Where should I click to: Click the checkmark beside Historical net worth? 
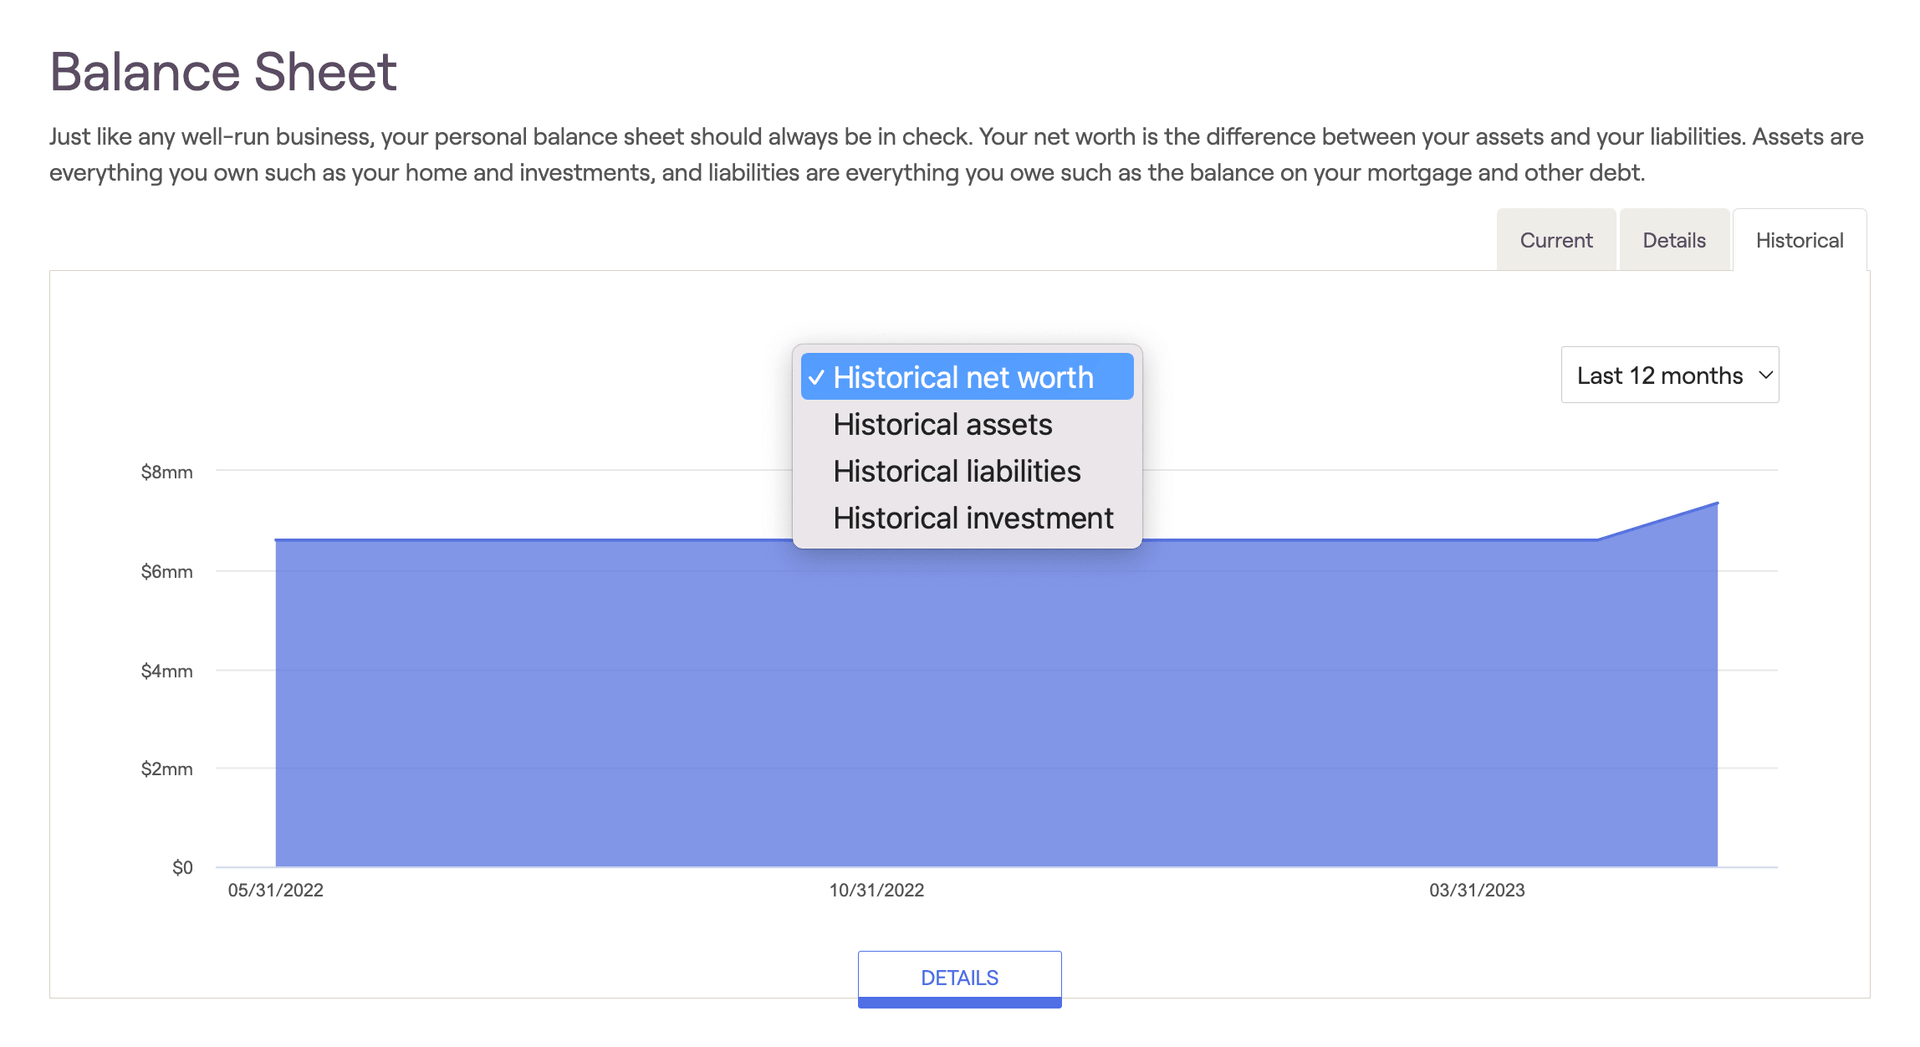point(816,378)
